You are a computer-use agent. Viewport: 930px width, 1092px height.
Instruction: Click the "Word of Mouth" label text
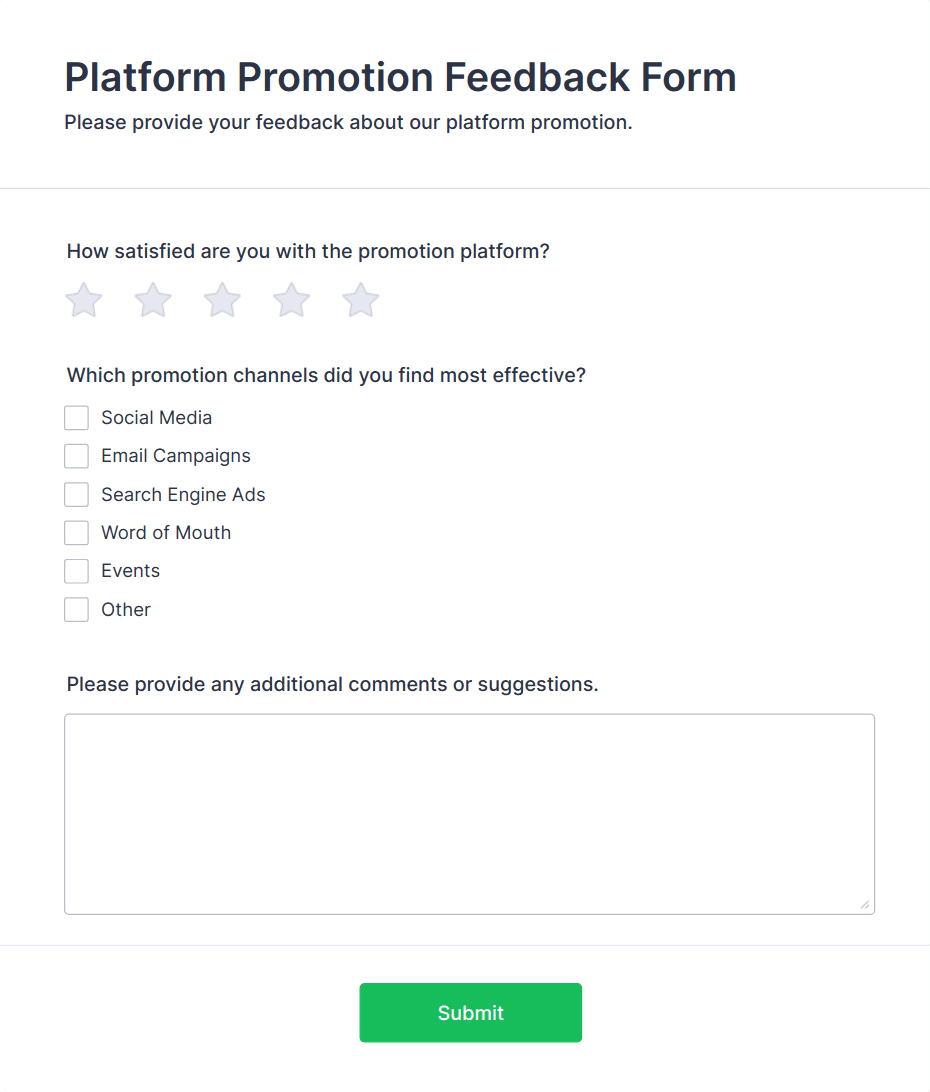(166, 533)
